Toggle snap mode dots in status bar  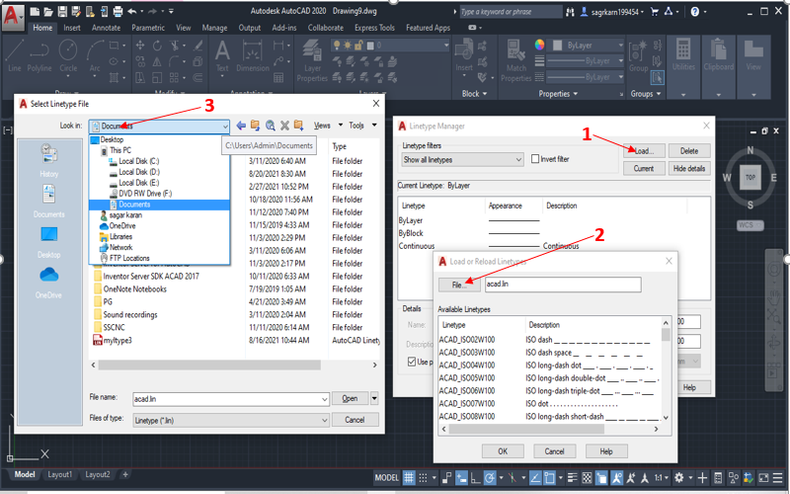click(423, 477)
